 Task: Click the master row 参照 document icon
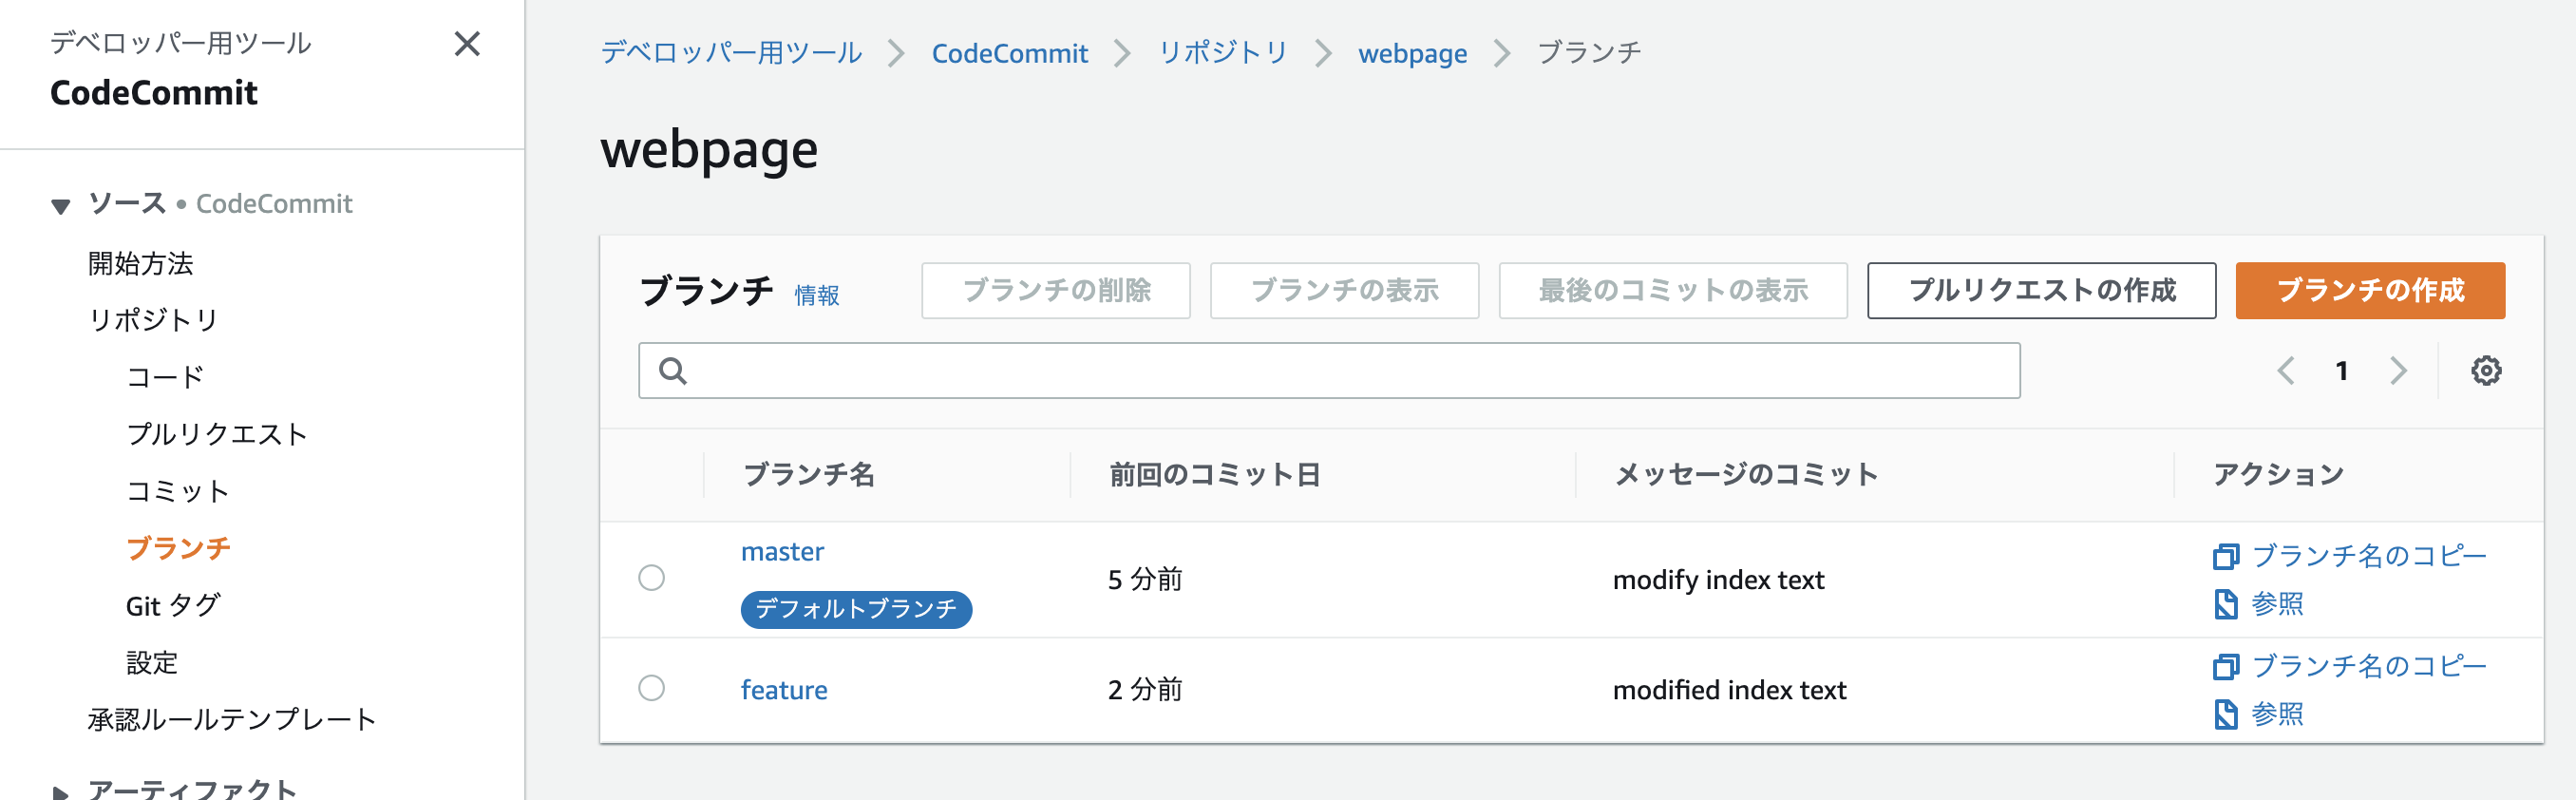pos(2226,604)
